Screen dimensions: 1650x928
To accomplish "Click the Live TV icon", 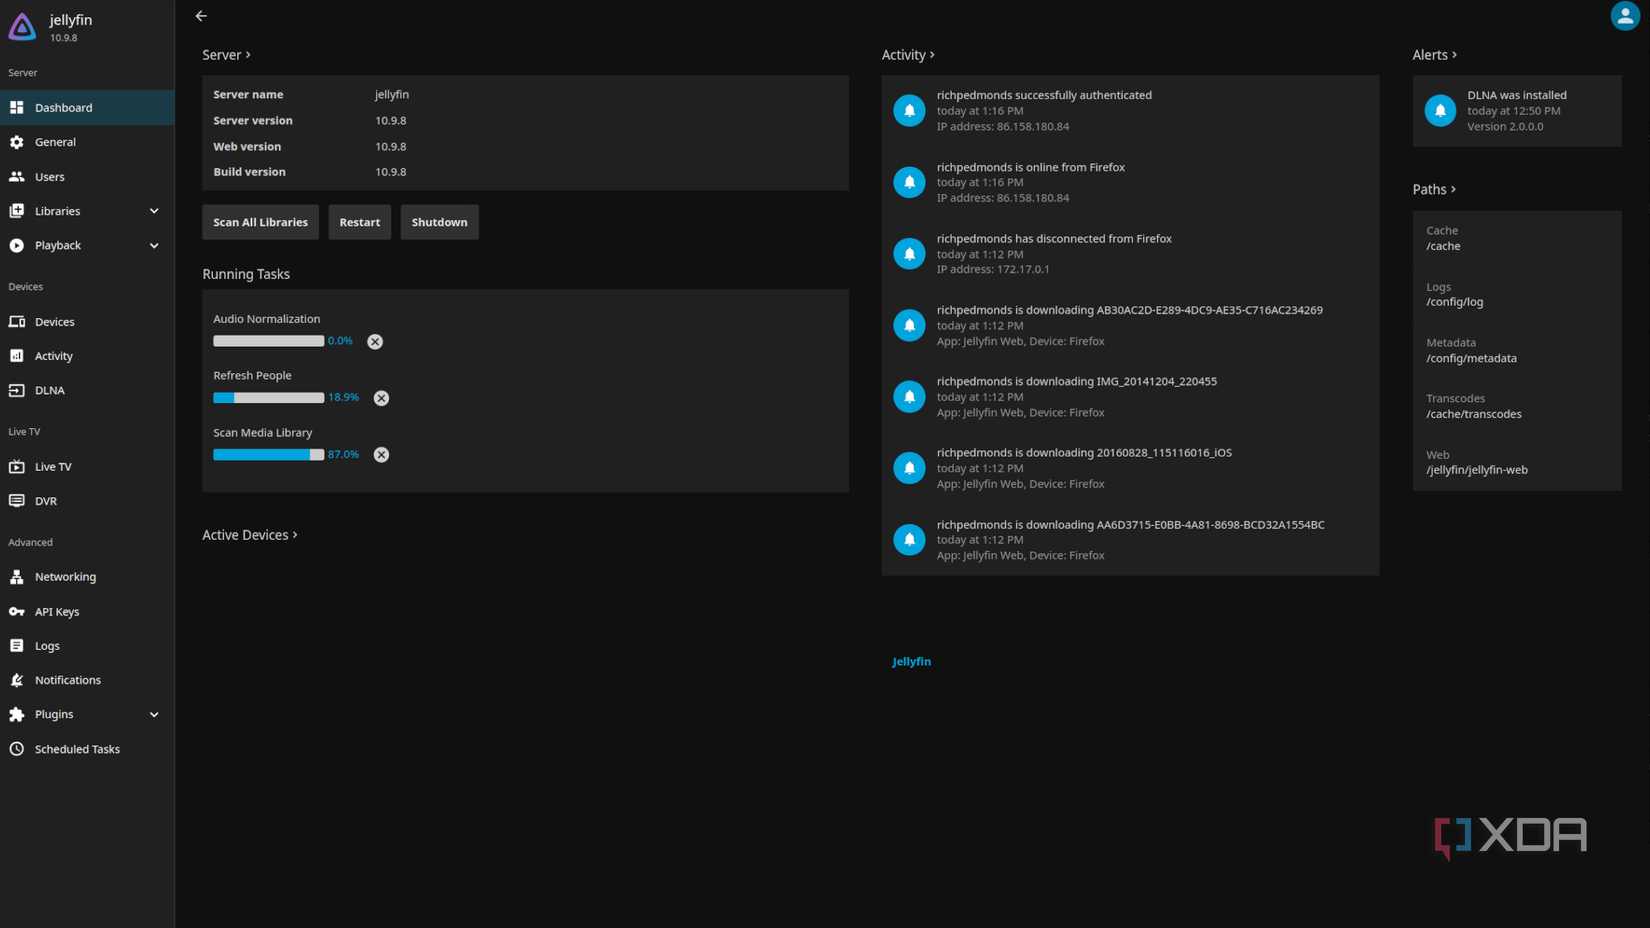I will click(x=17, y=466).
